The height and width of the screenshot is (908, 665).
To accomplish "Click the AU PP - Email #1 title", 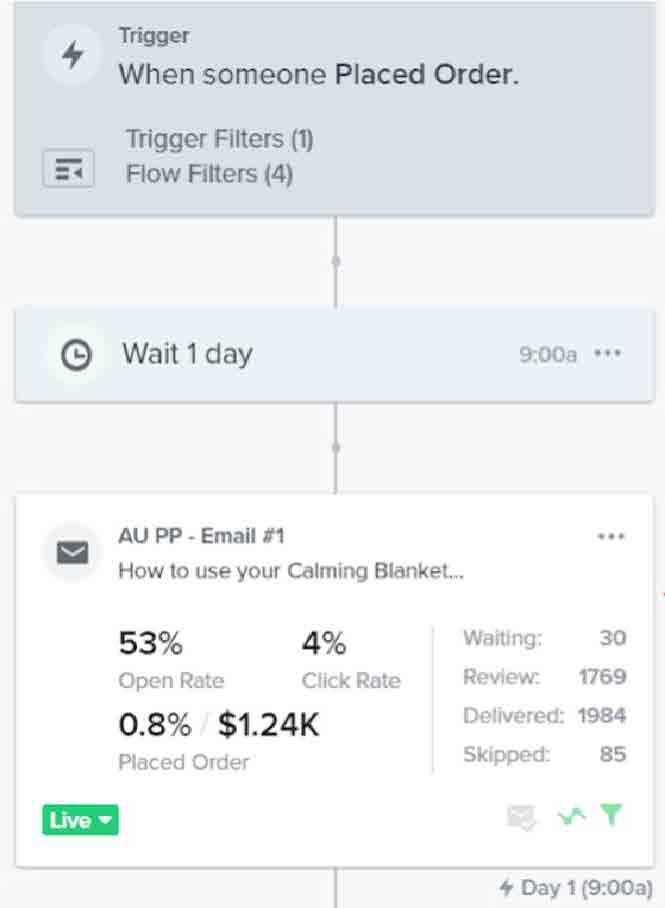I will (201, 536).
